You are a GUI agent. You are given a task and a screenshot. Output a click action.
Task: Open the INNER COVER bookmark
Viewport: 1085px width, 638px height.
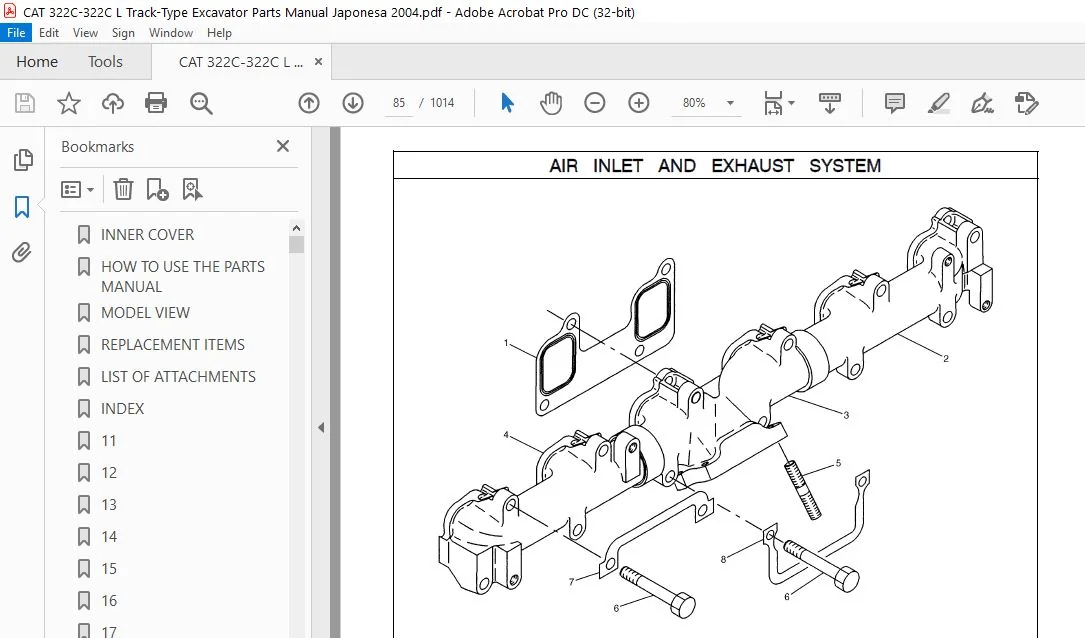click(x=147, y=235)
